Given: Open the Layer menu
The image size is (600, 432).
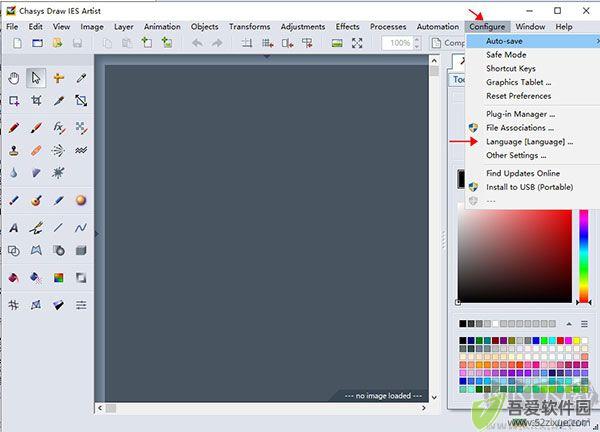Looking at the screenshot, I should pos(124,27).
